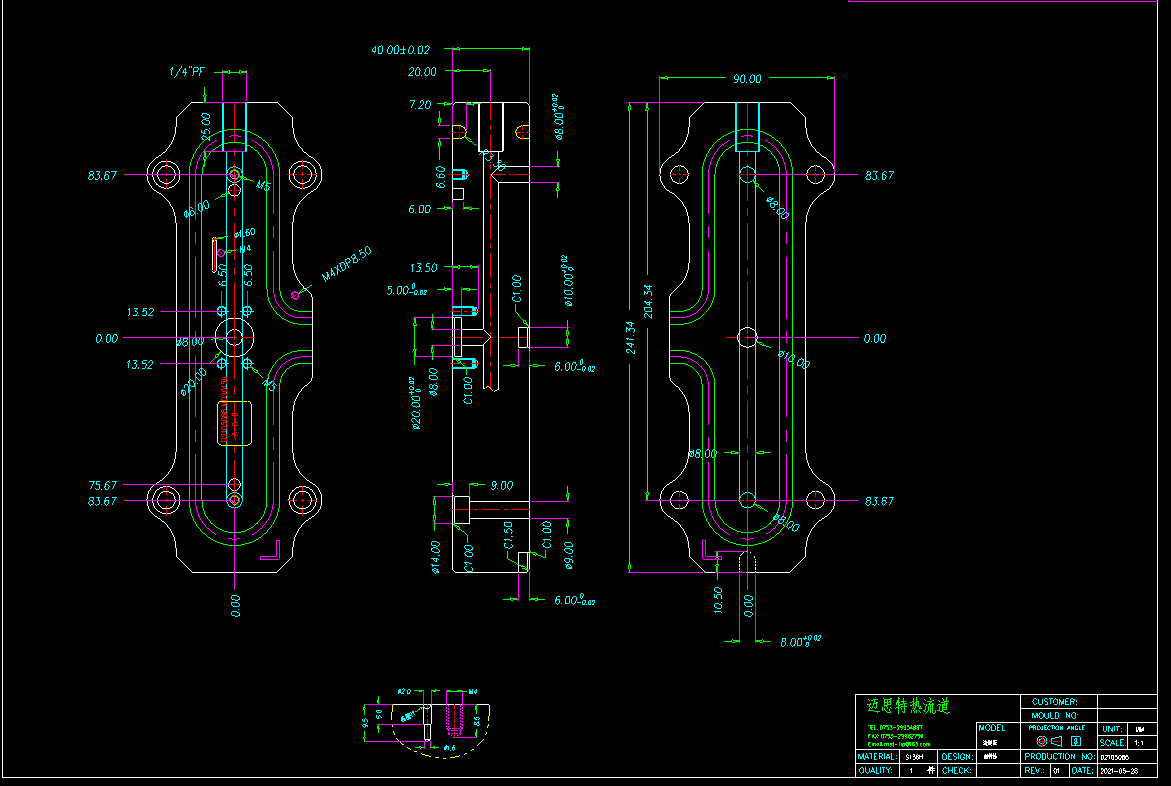Click the M4 threaded hole in detail view
The image size is (1171, 786).
tap(456, 718)
